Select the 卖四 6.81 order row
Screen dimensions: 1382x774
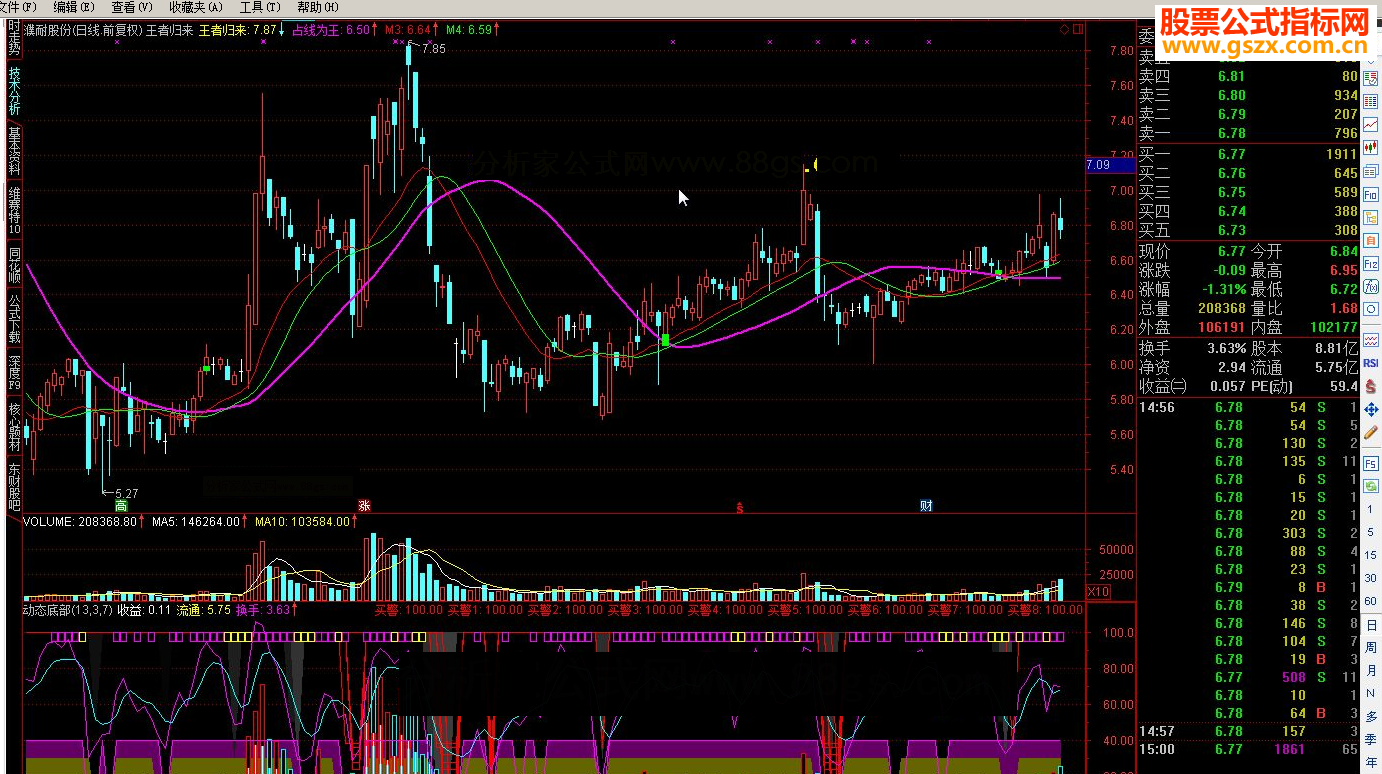tap(1248, 76)
